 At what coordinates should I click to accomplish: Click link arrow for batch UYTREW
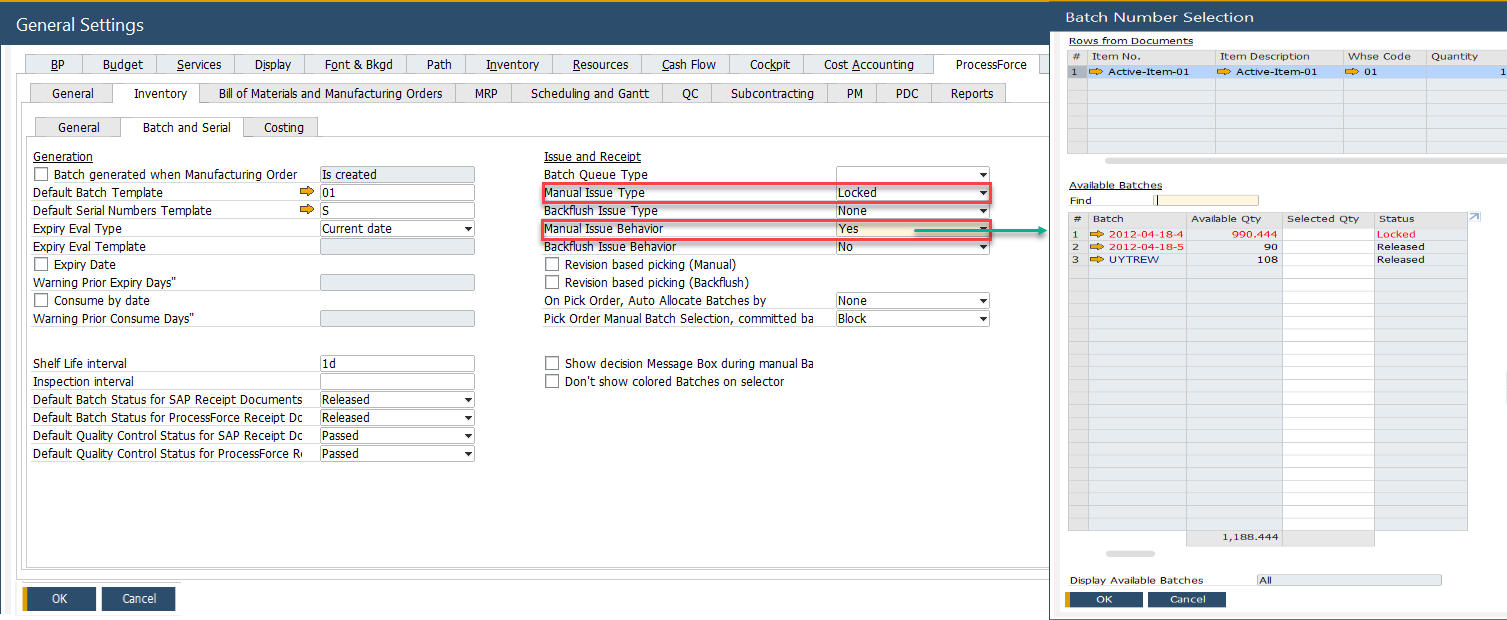pos(1098,260)
